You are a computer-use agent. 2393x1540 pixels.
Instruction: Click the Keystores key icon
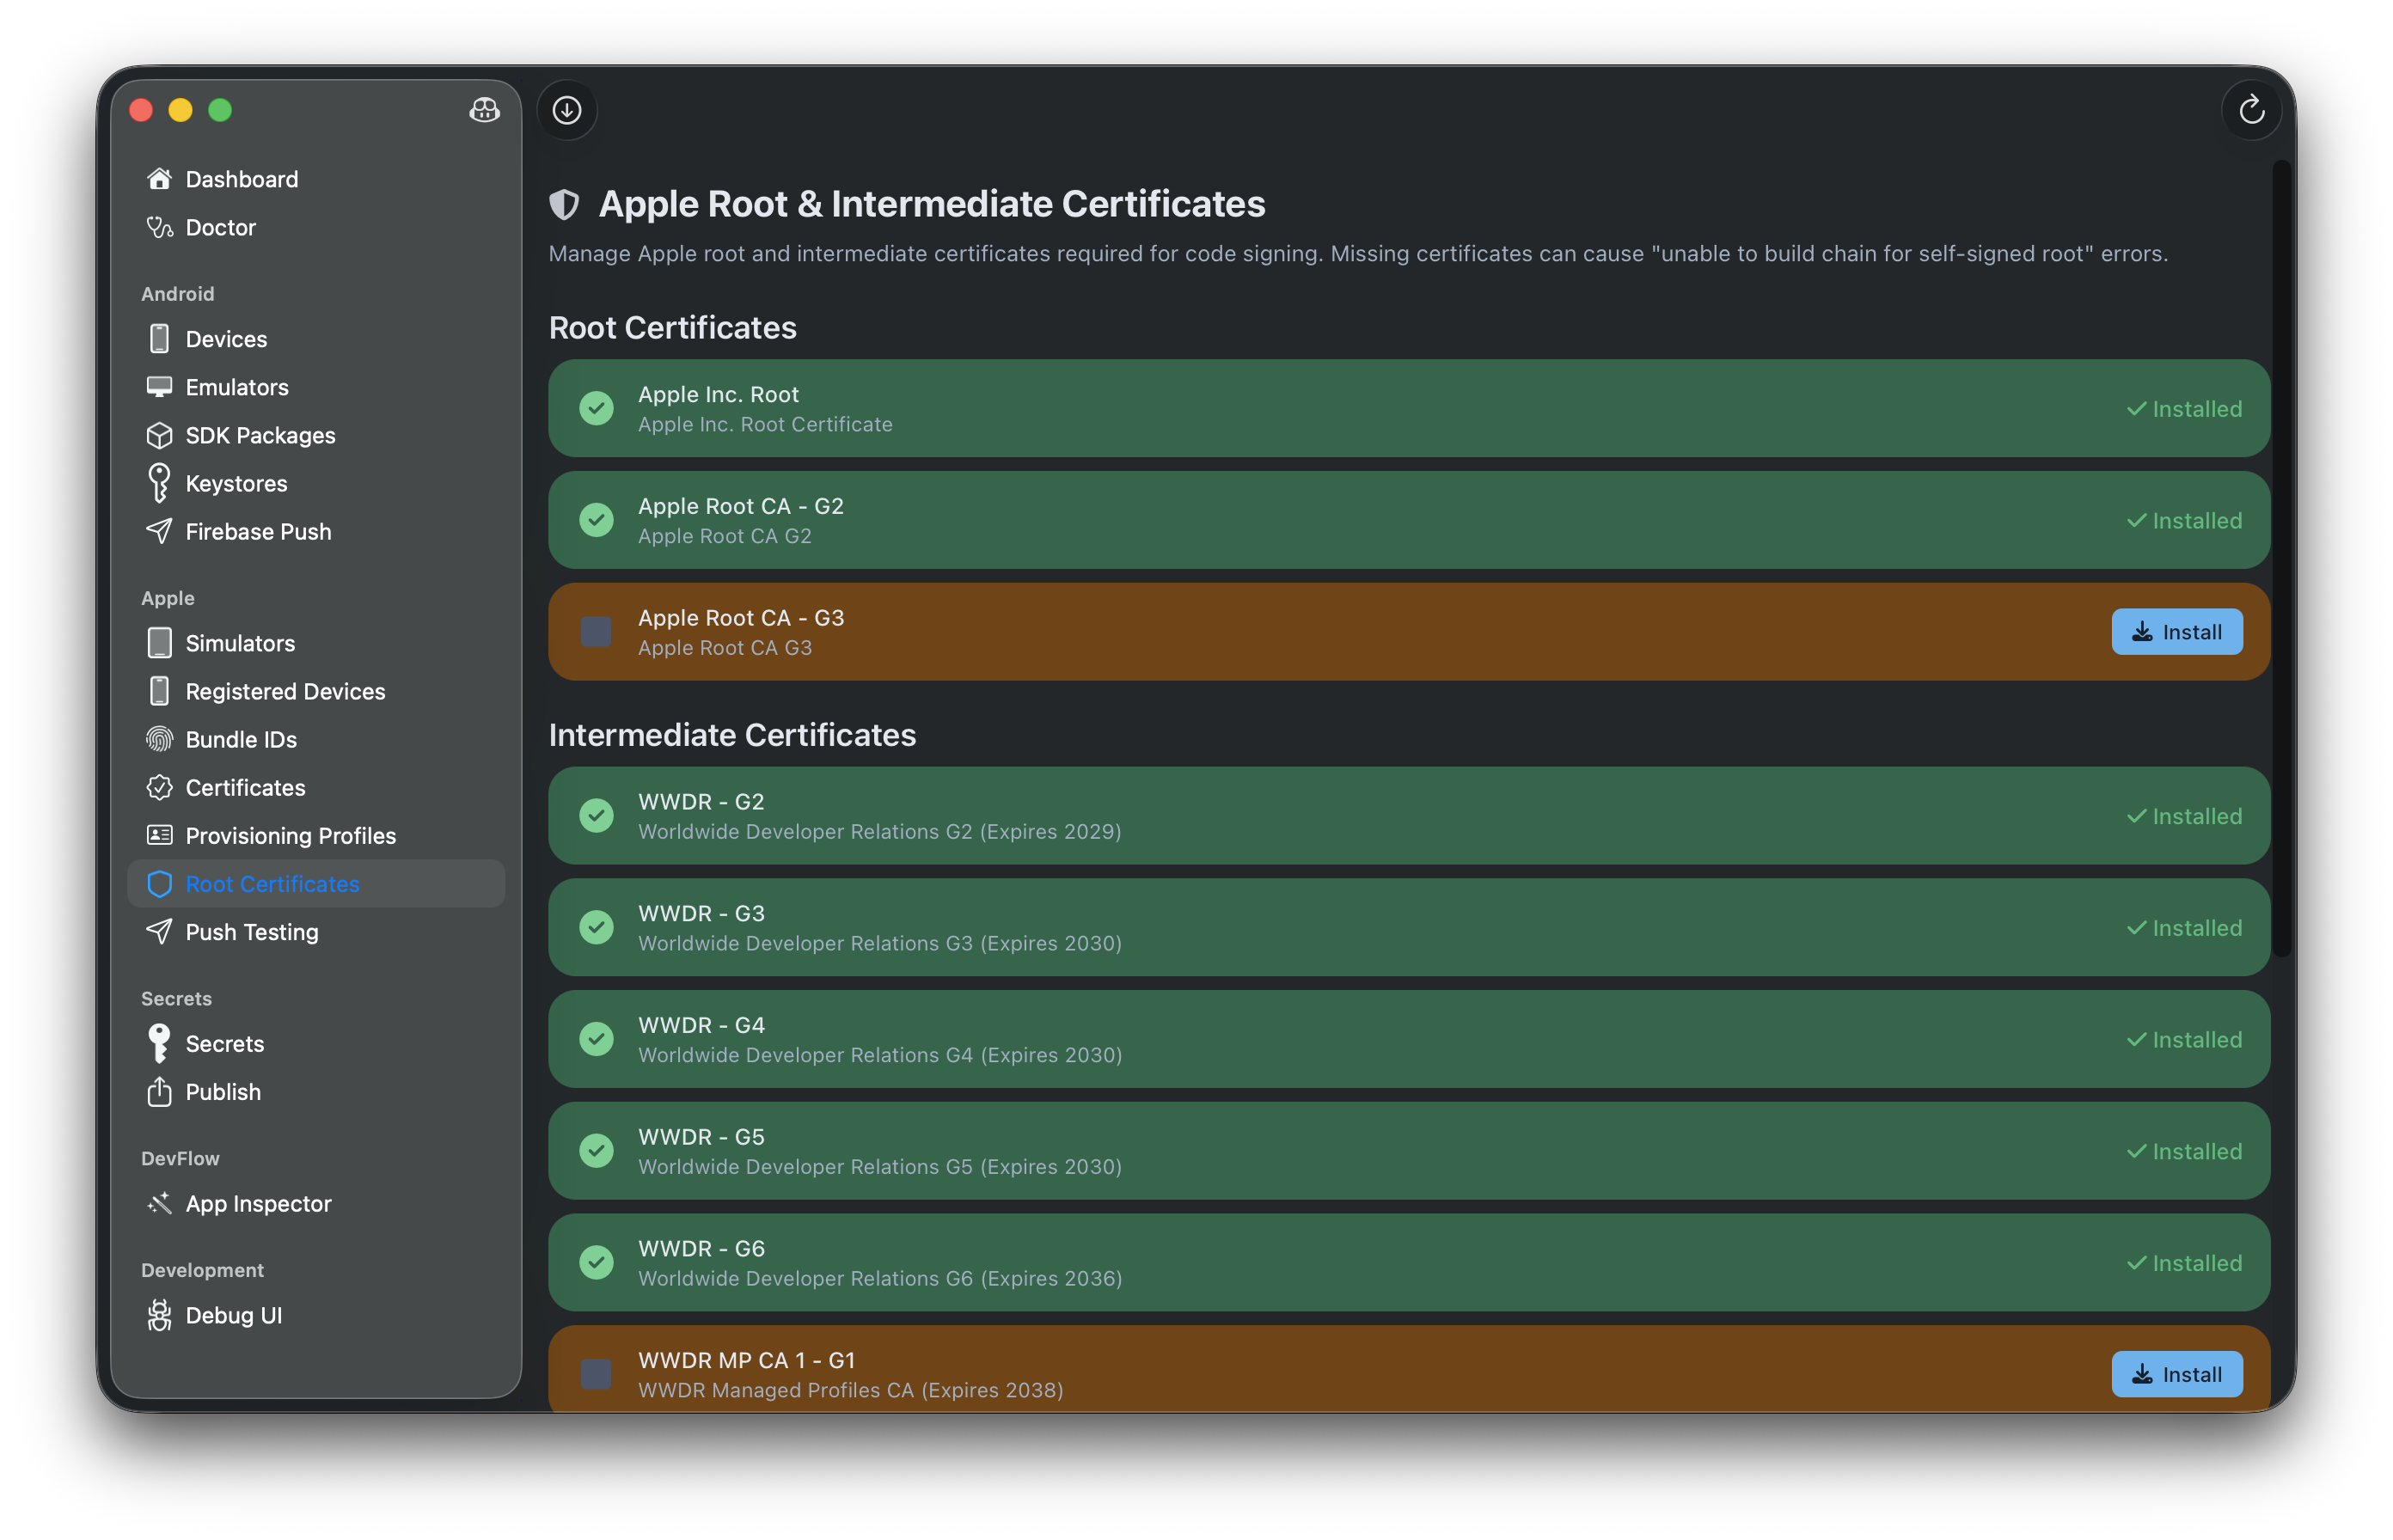pos(159,483)
